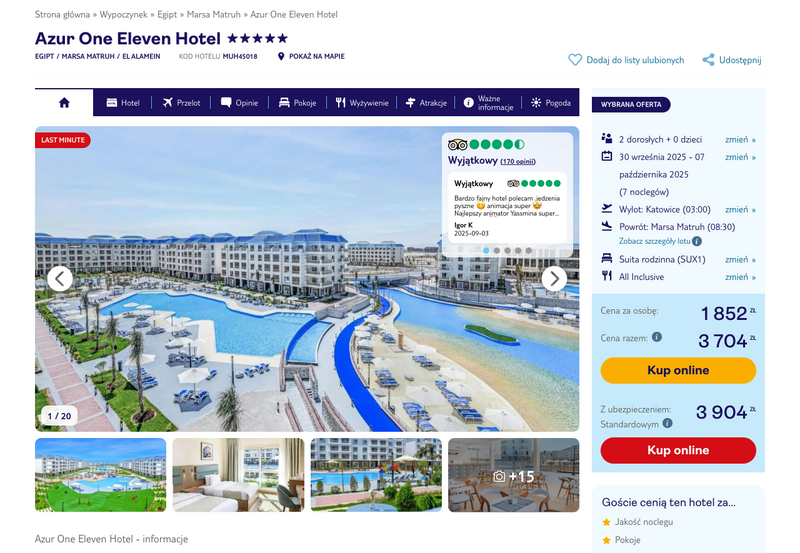Select second dot in review carousel

[x=497, y=250]
